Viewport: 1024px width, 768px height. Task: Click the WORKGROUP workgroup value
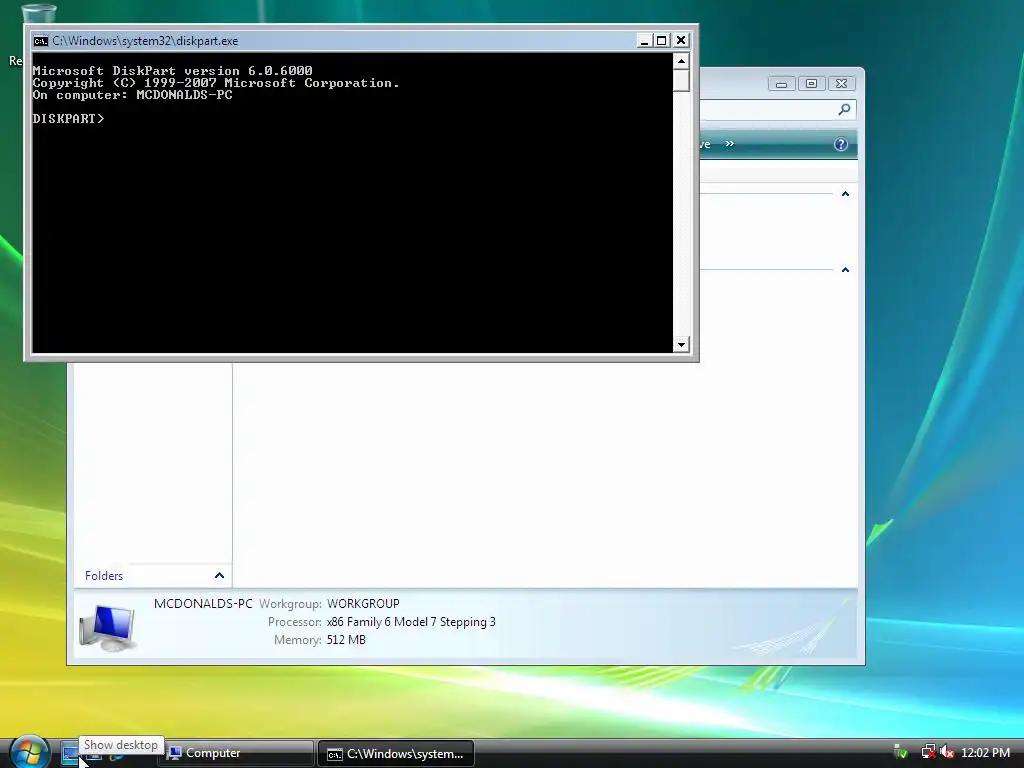(363, 603)
